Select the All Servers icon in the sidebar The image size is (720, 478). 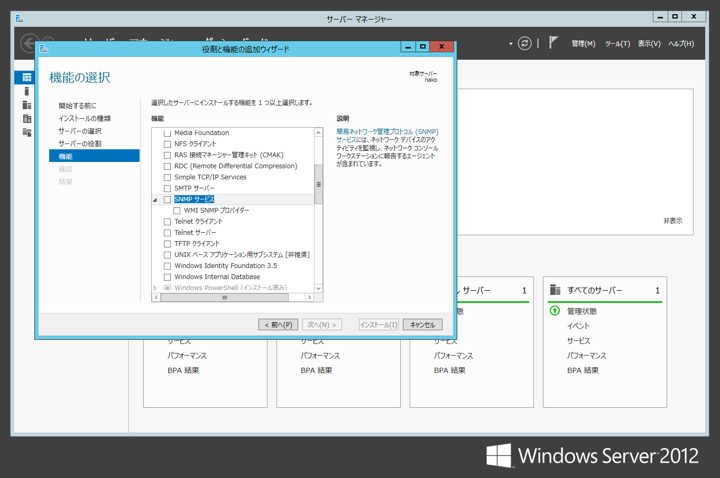pos(27,105)
